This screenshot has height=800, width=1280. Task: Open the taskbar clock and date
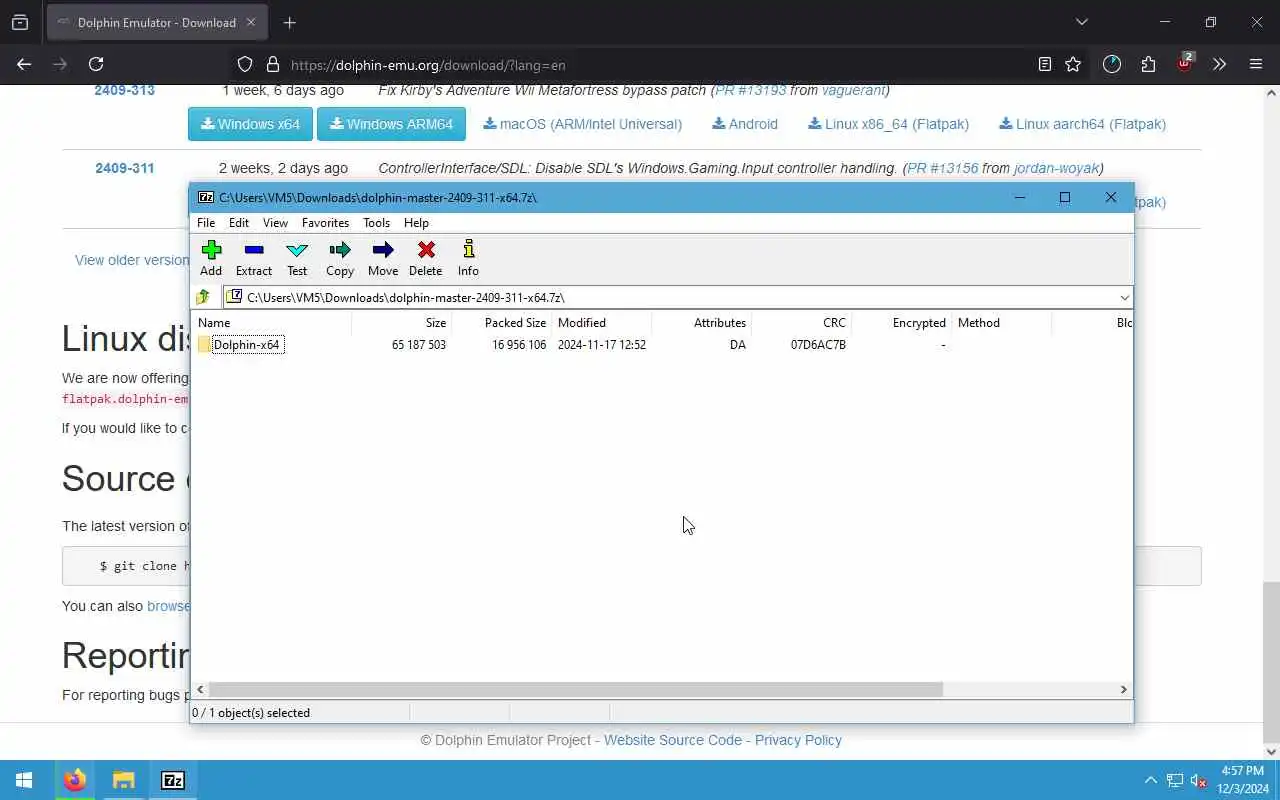point(1243,780)
